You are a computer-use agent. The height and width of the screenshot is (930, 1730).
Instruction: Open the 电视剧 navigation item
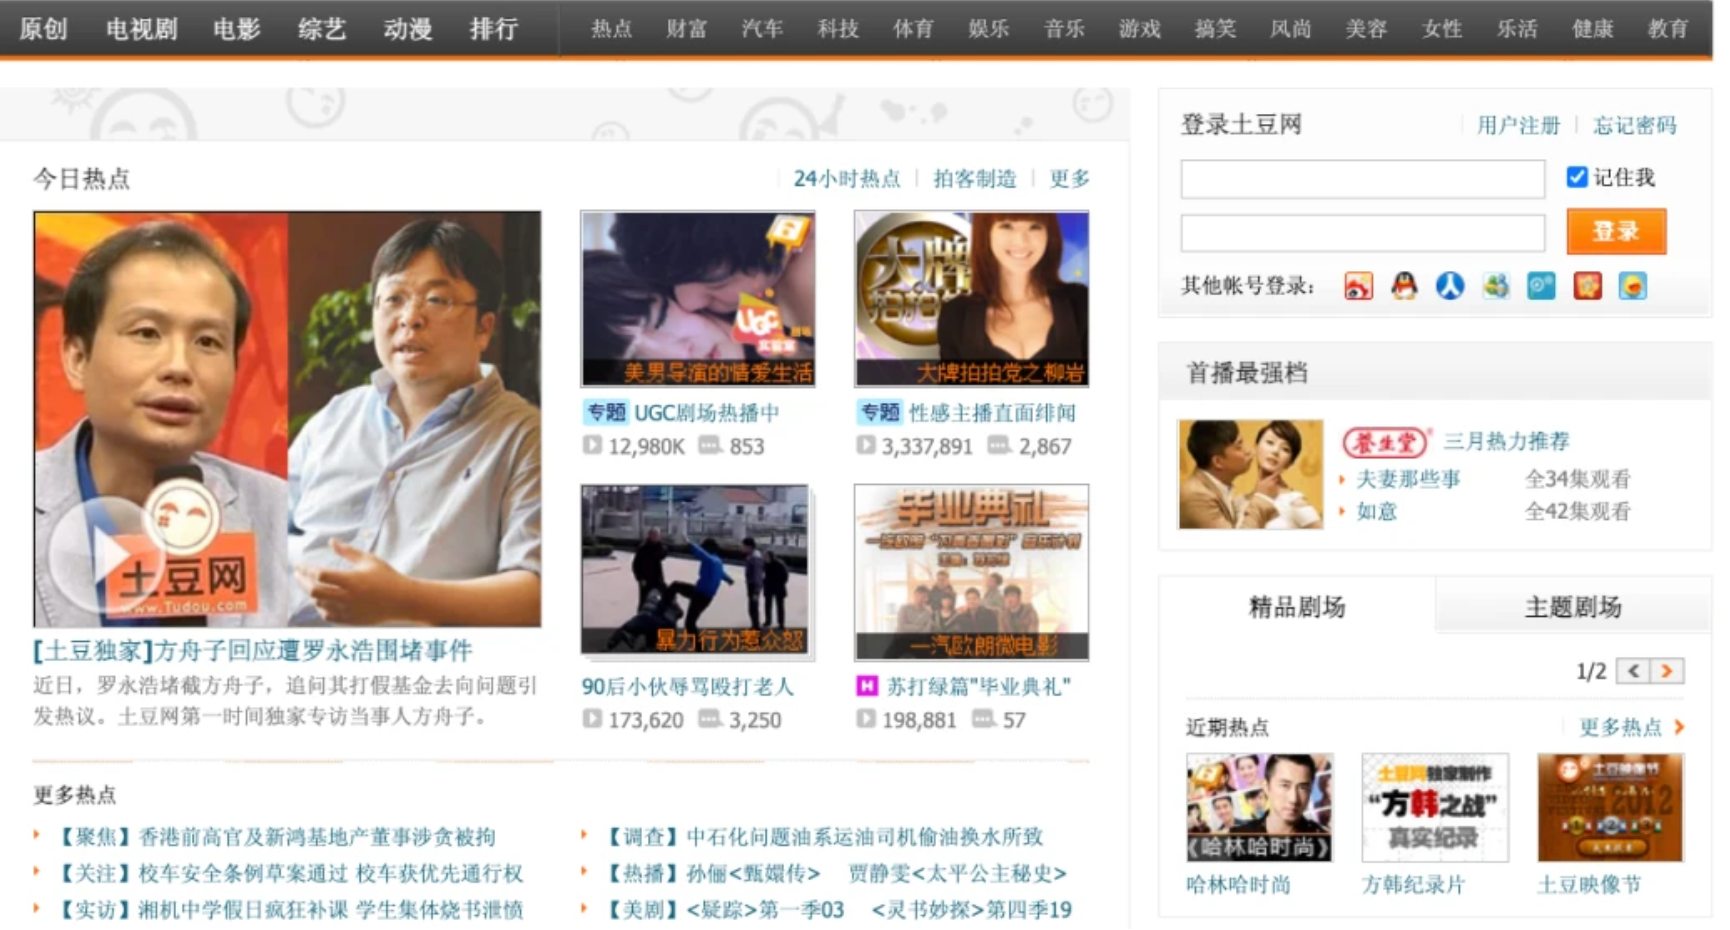click(142, 29)
